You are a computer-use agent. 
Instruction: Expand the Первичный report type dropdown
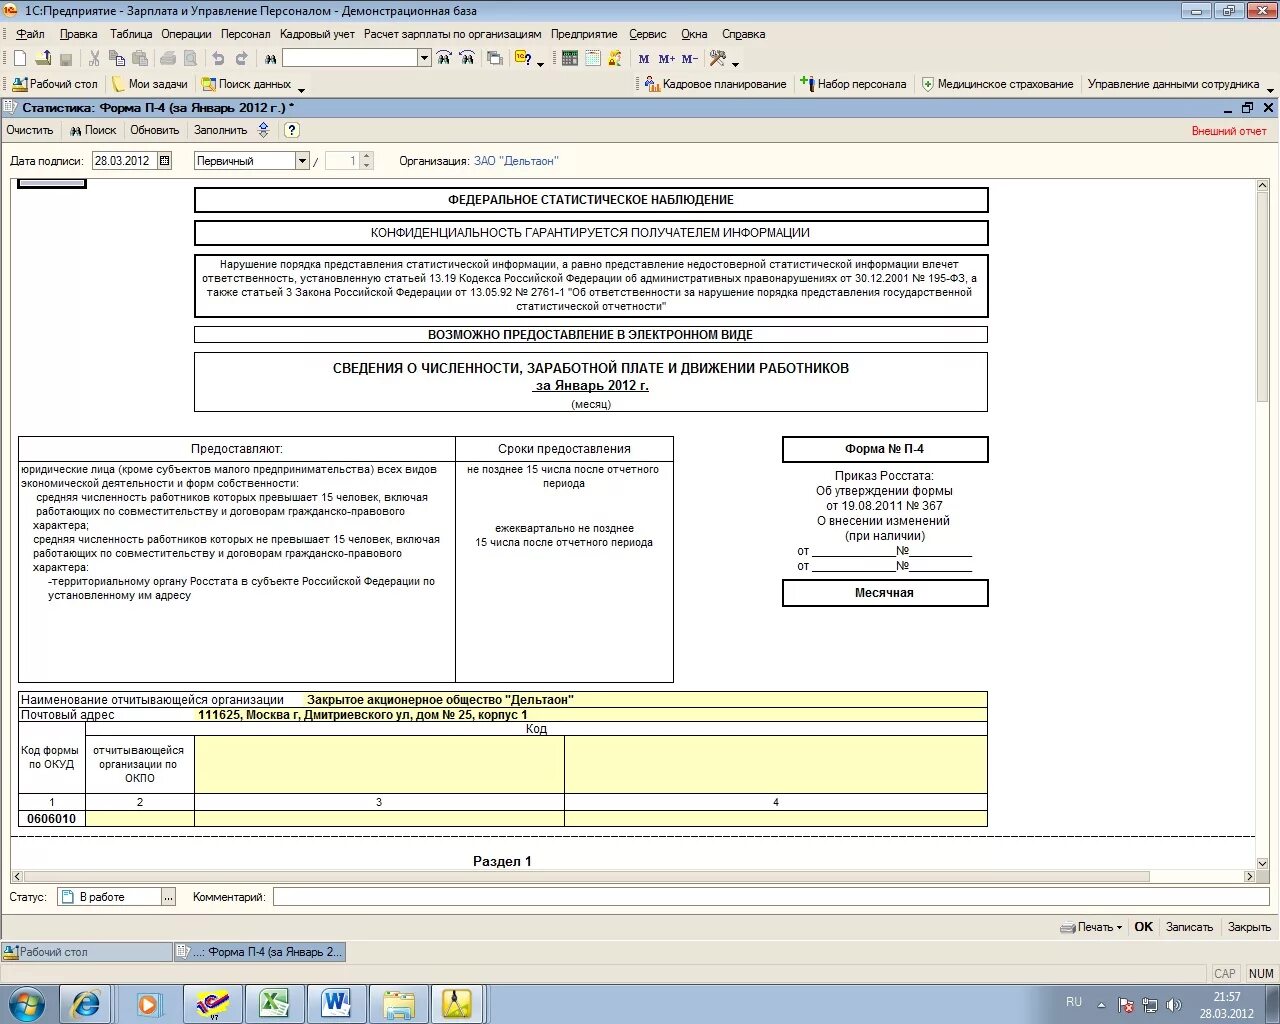click(x=302, y=160)
